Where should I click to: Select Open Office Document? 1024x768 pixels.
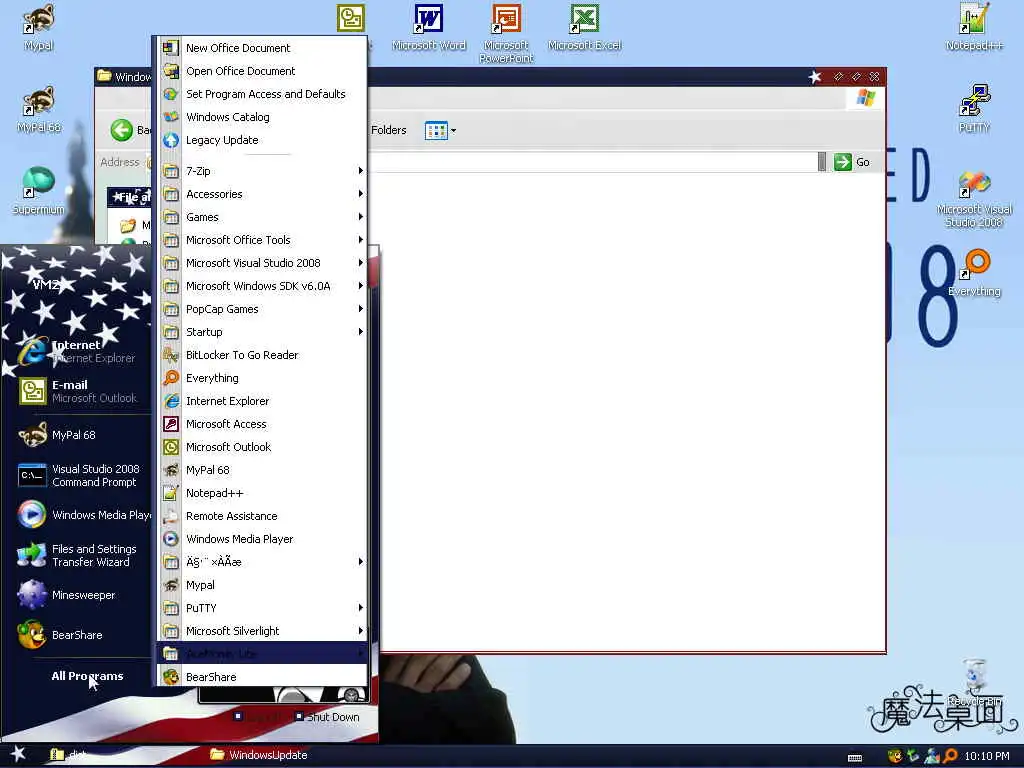[x=262, y=71]
